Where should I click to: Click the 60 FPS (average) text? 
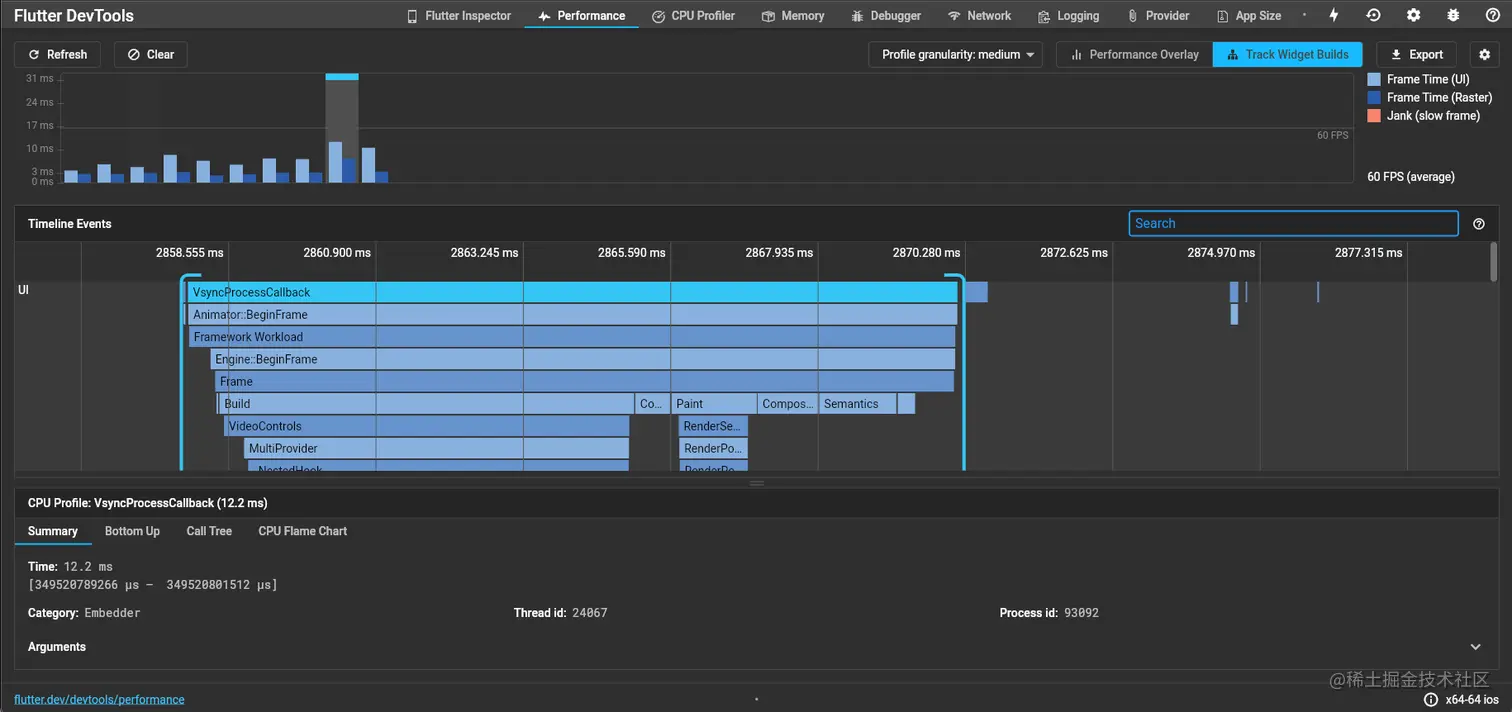point(1411,177)
